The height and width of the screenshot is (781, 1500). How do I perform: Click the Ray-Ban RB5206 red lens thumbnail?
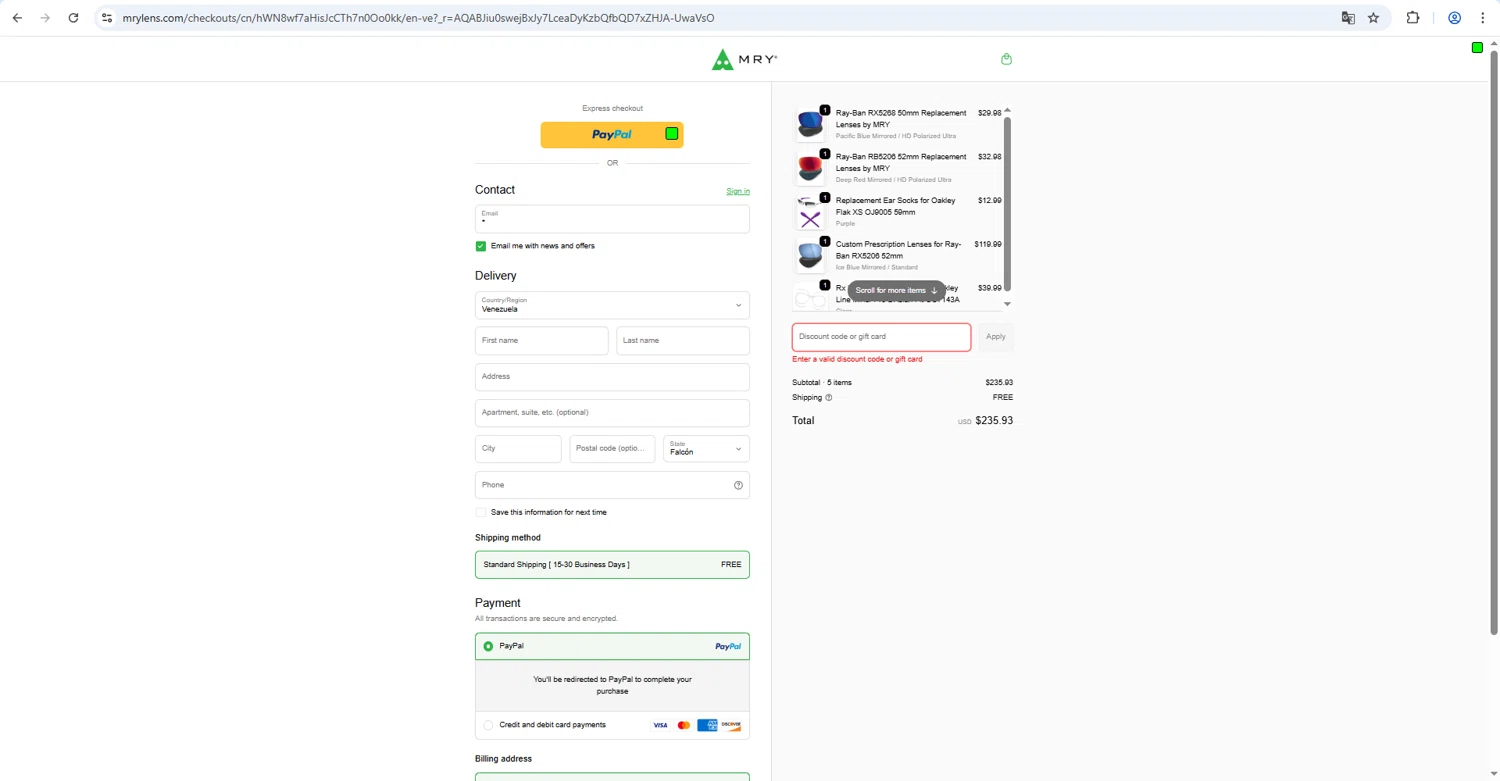tap(810, 168)
